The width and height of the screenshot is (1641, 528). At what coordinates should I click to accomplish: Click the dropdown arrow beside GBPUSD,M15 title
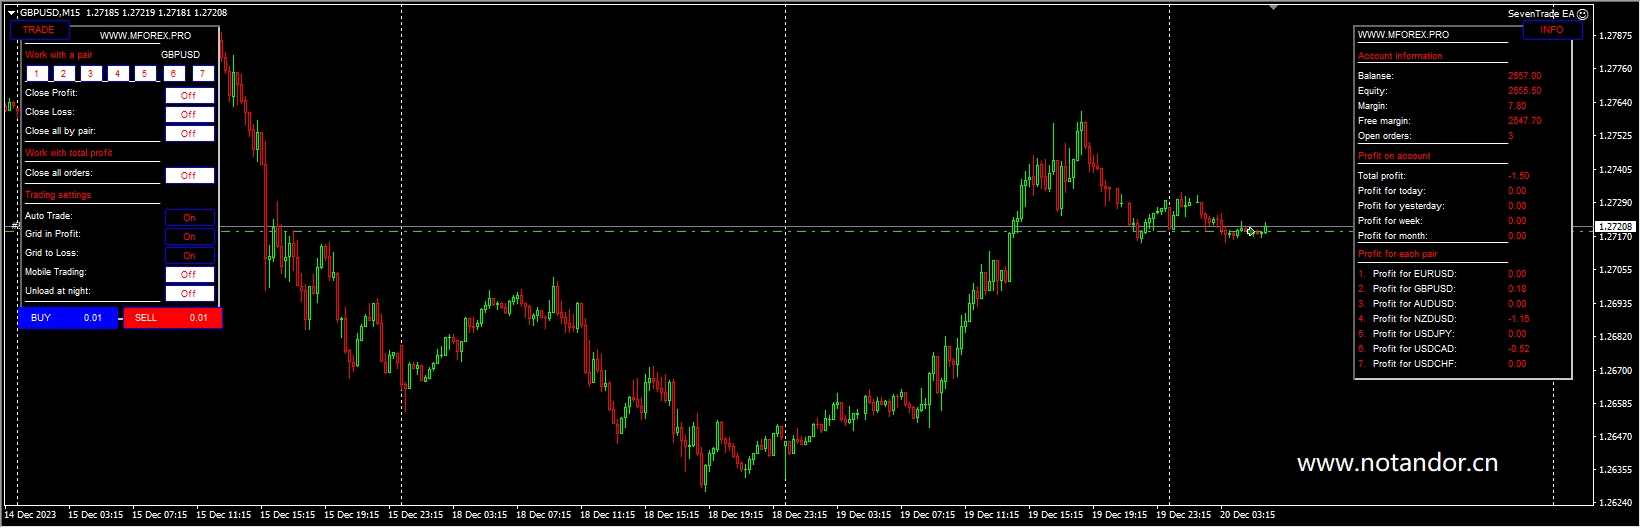point(12,12)
